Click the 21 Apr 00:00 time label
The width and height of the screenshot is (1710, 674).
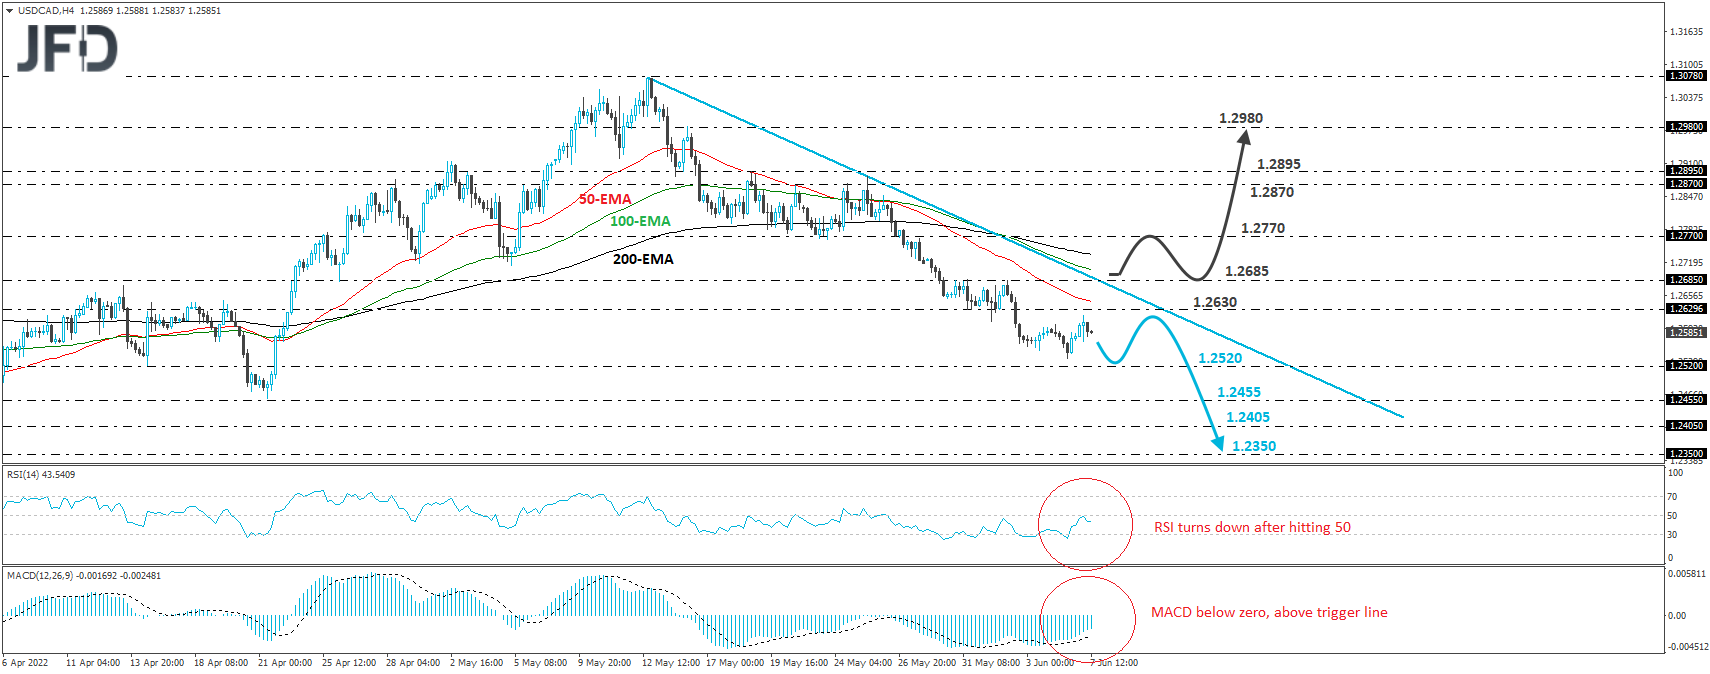click(x=285, y=662)
